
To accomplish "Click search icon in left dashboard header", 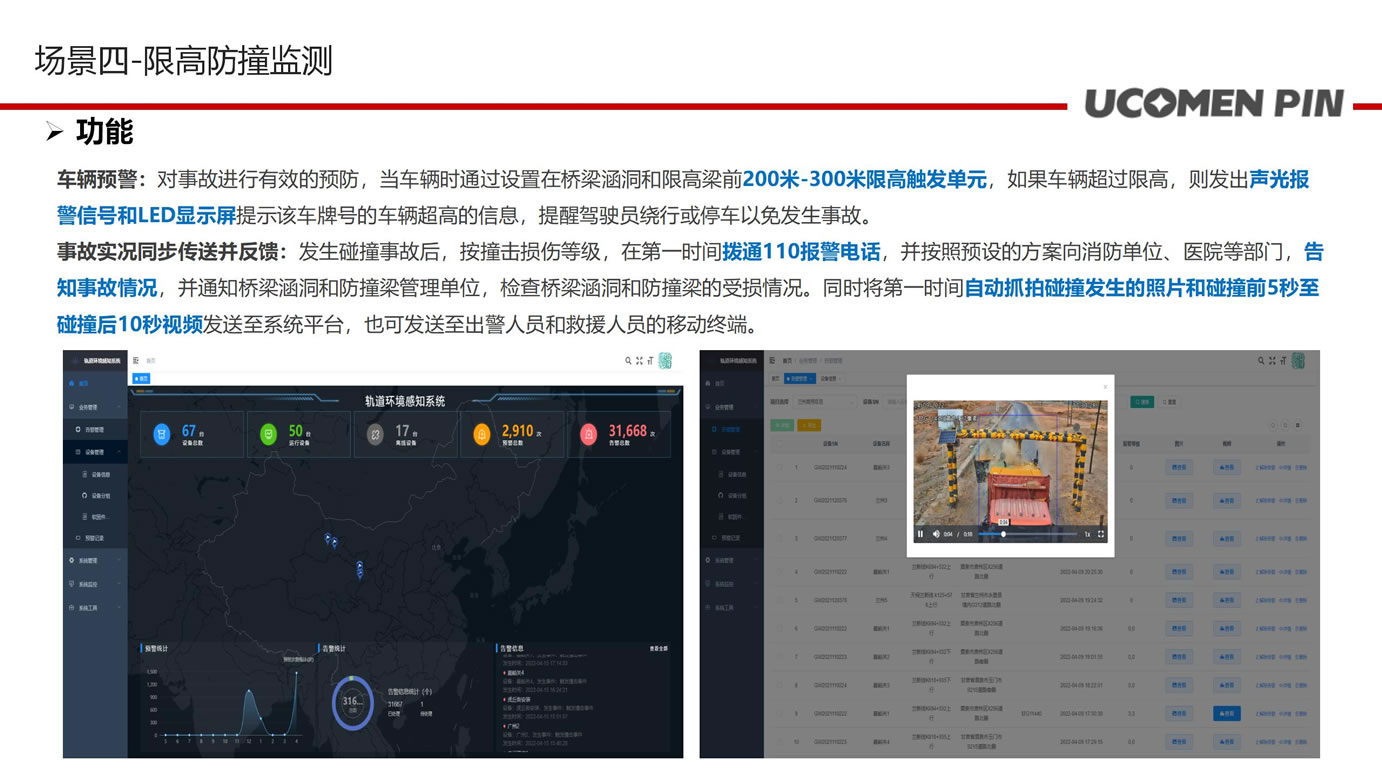I will [628, 361].
